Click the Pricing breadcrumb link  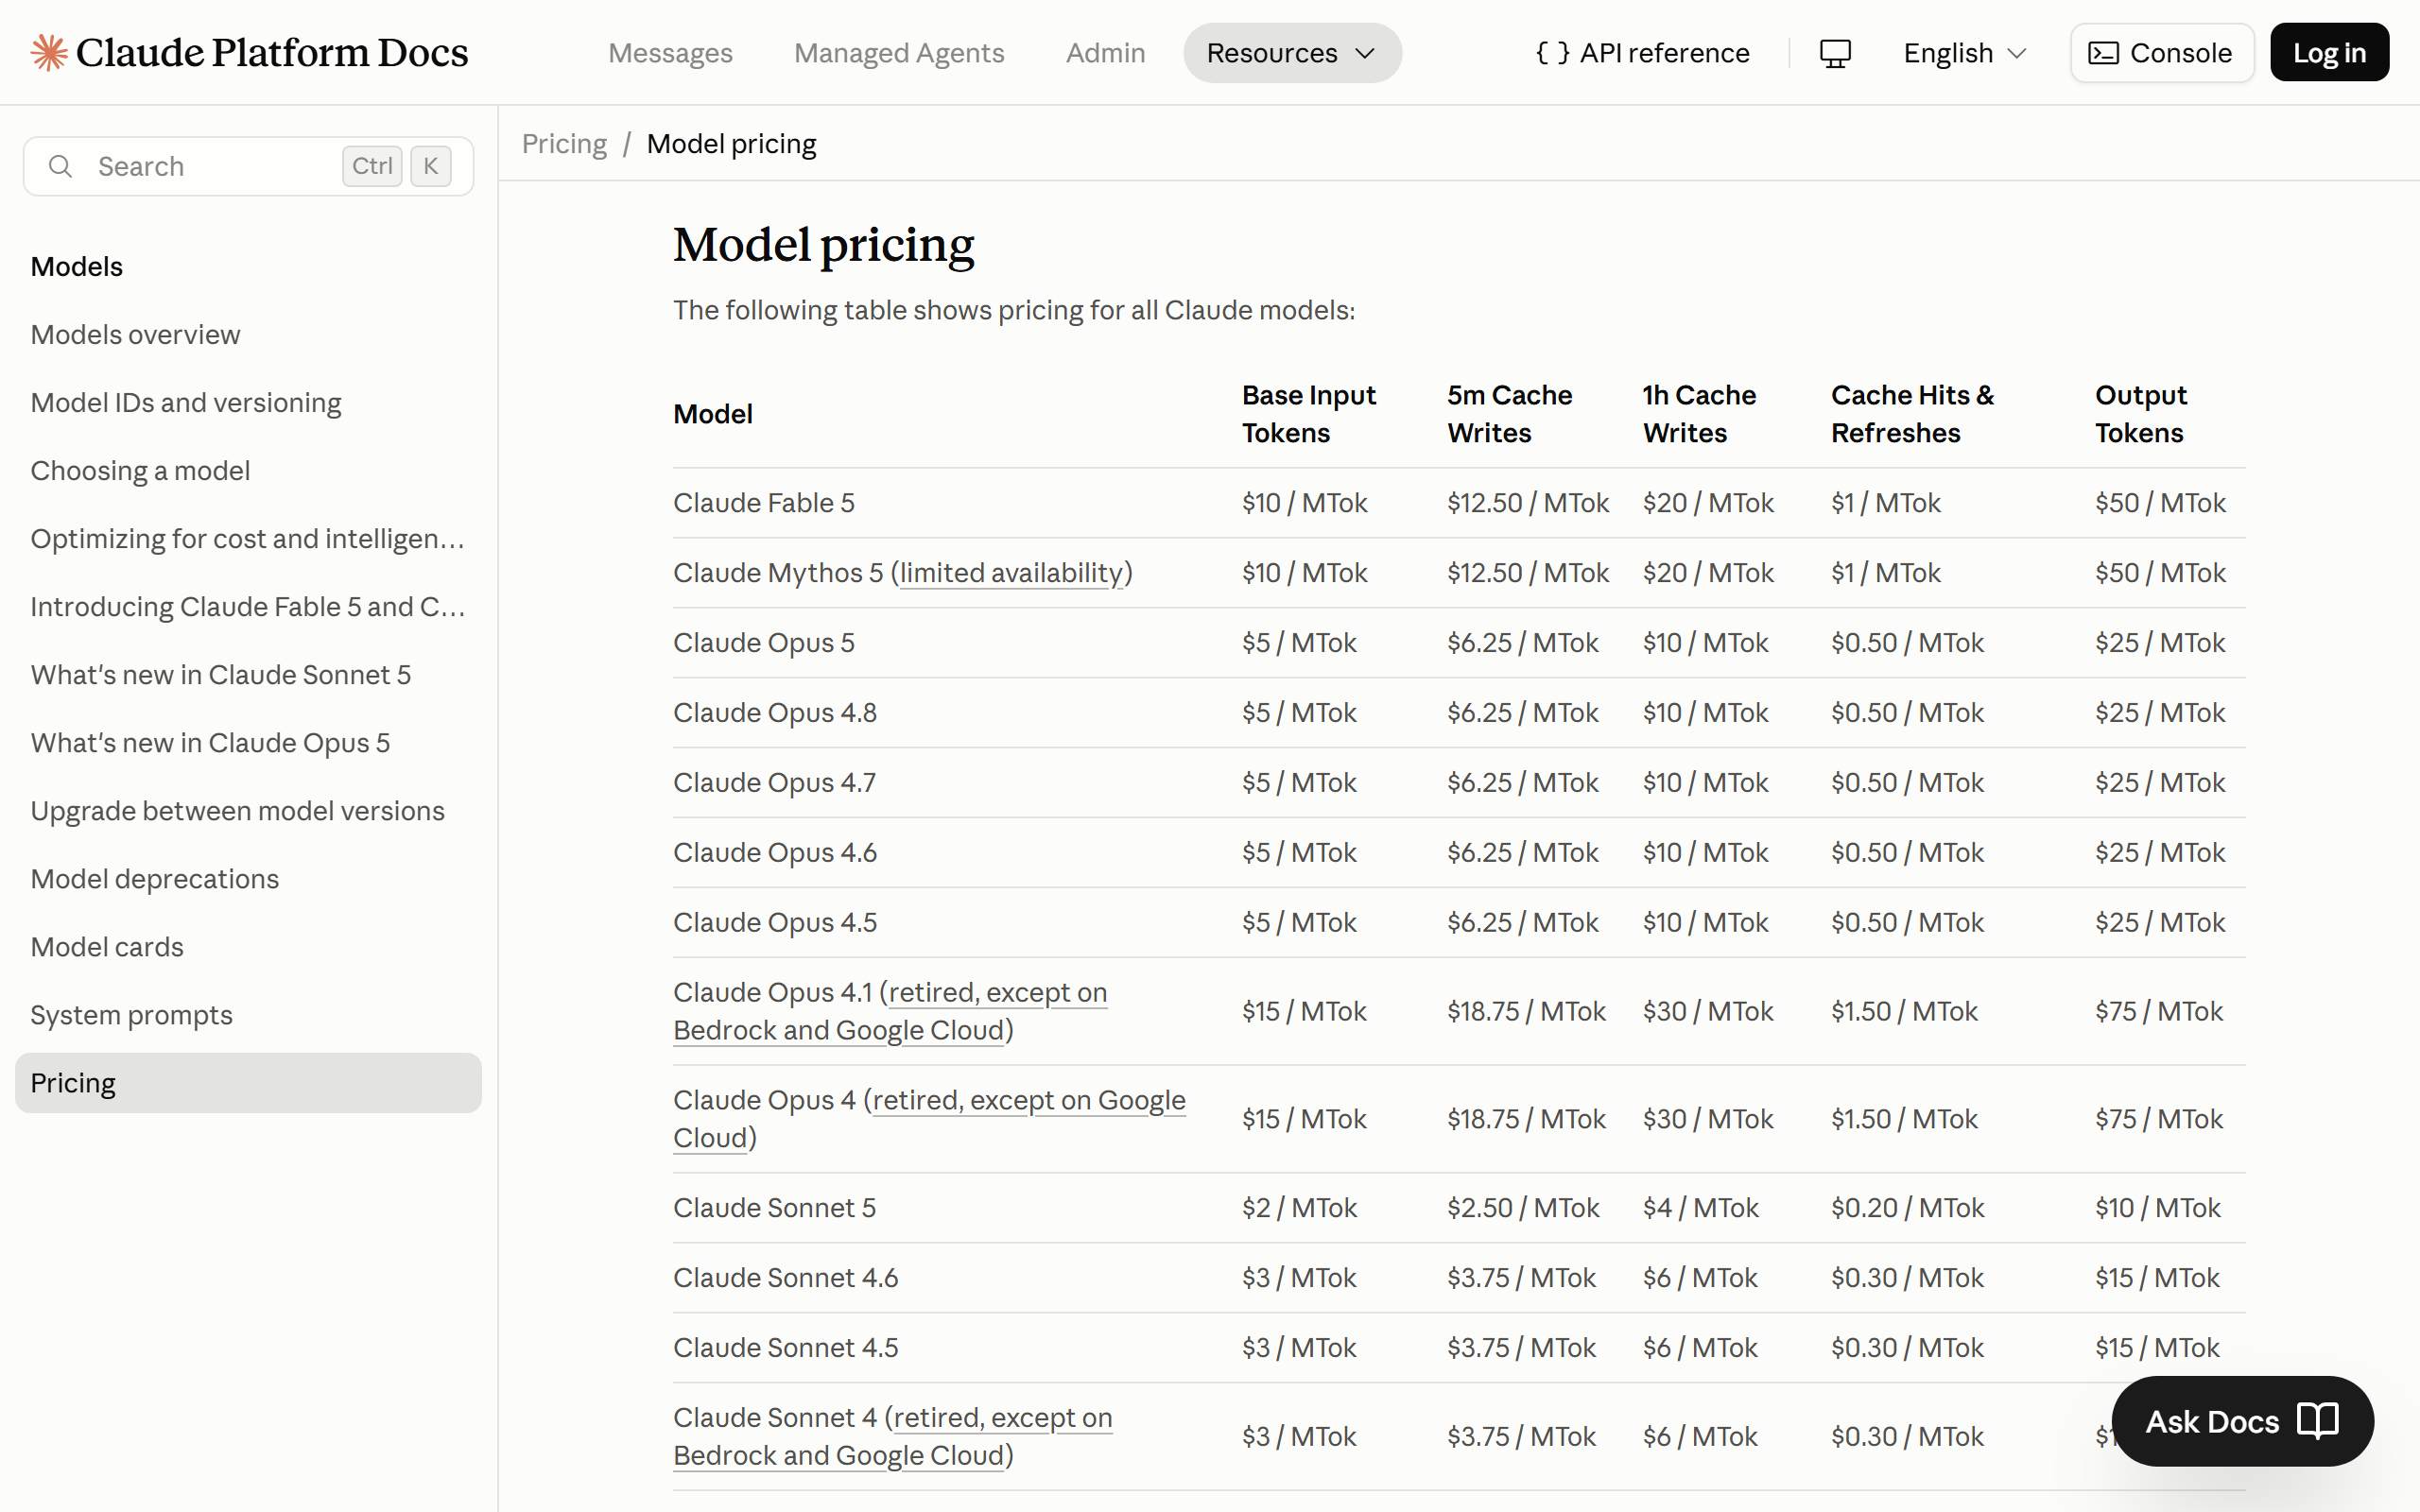coord(564,144)
